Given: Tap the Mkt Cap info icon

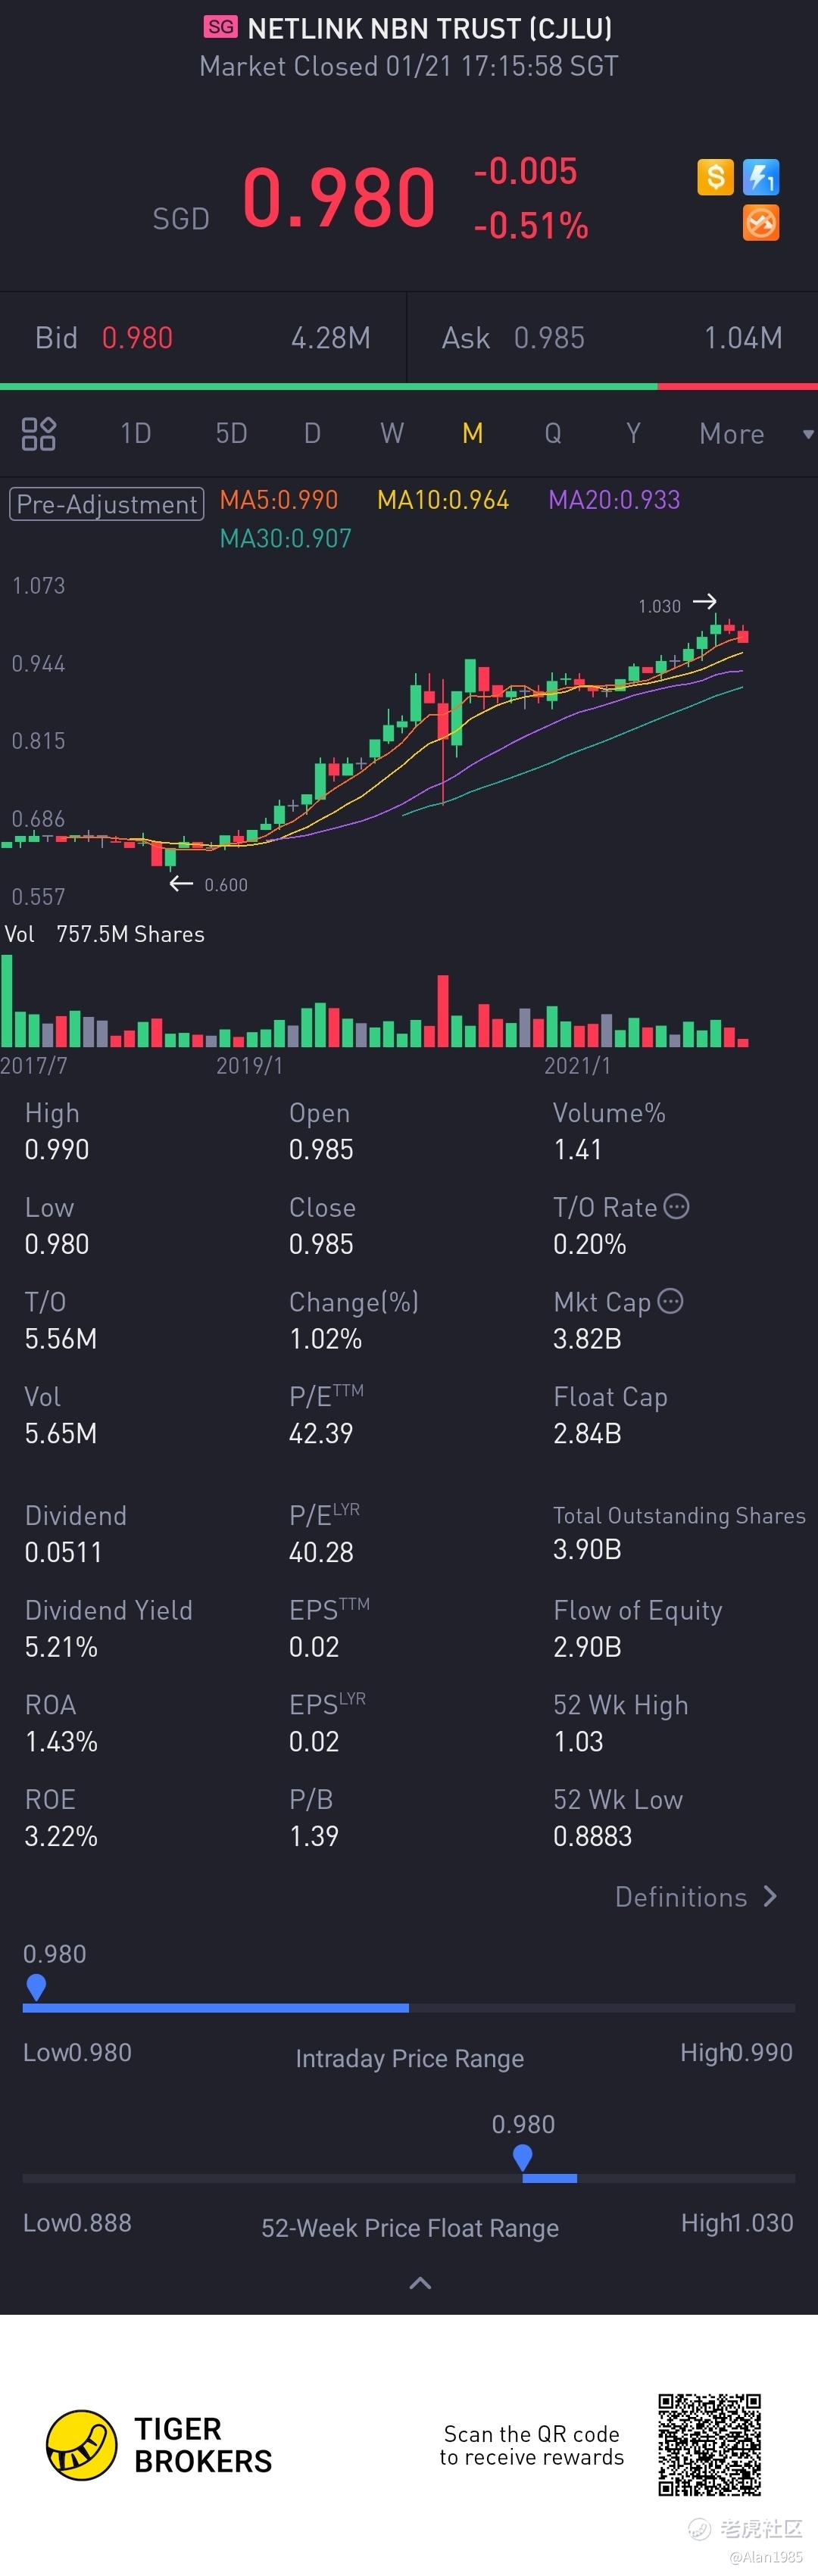Looking at the screenshot, I should click(671, 1301).
